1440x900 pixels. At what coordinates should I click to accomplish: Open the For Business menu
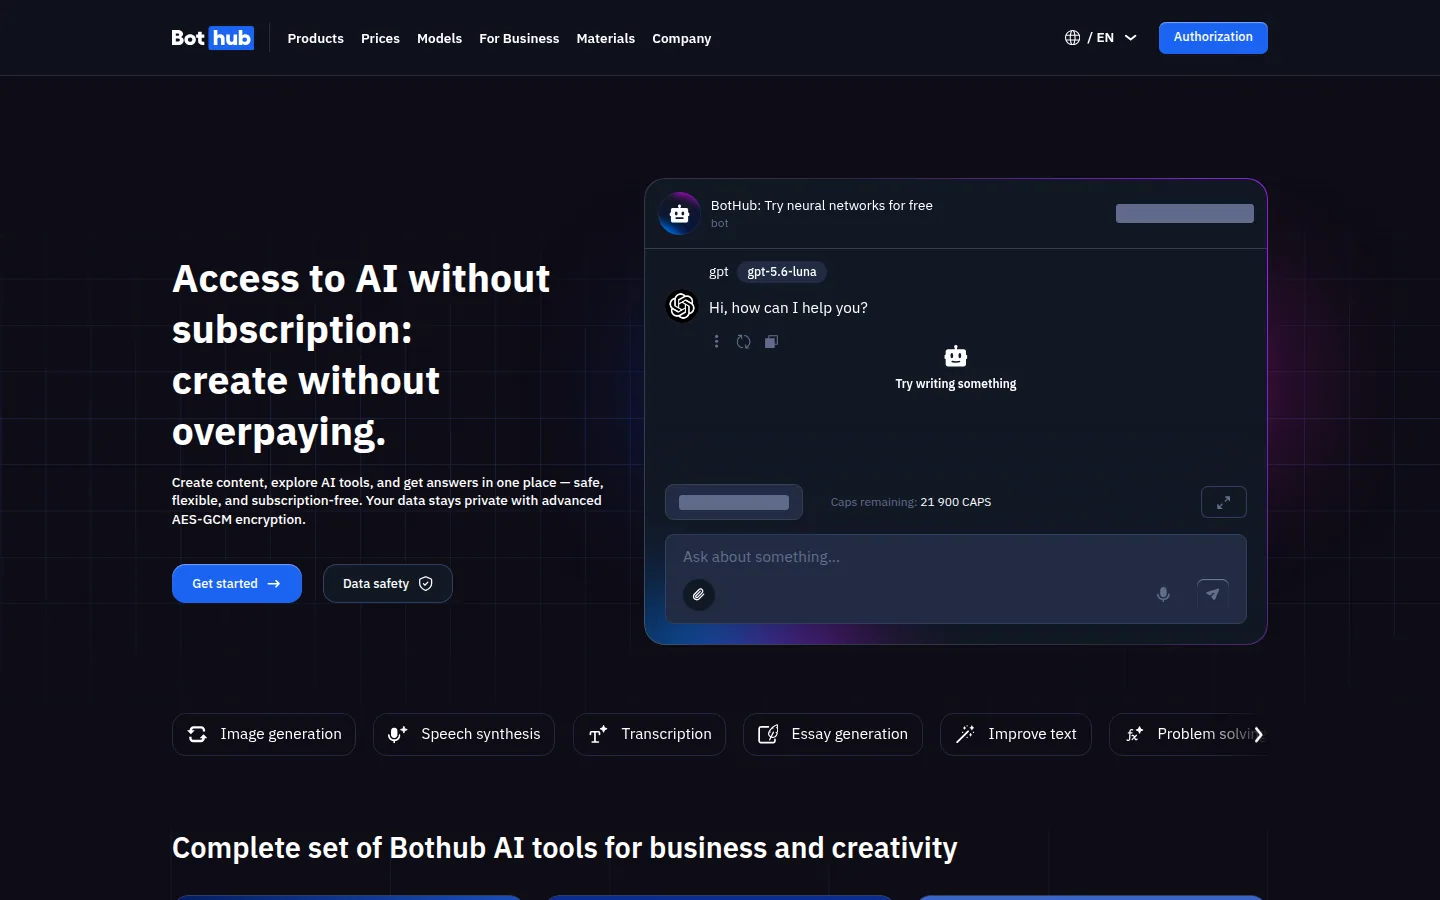click(x=519, y=38)
